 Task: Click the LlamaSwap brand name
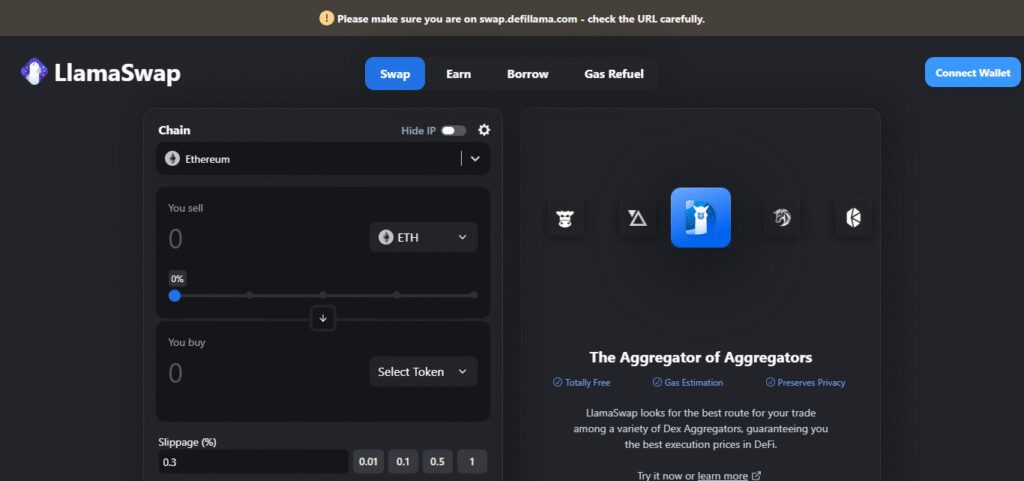(118, 74)
